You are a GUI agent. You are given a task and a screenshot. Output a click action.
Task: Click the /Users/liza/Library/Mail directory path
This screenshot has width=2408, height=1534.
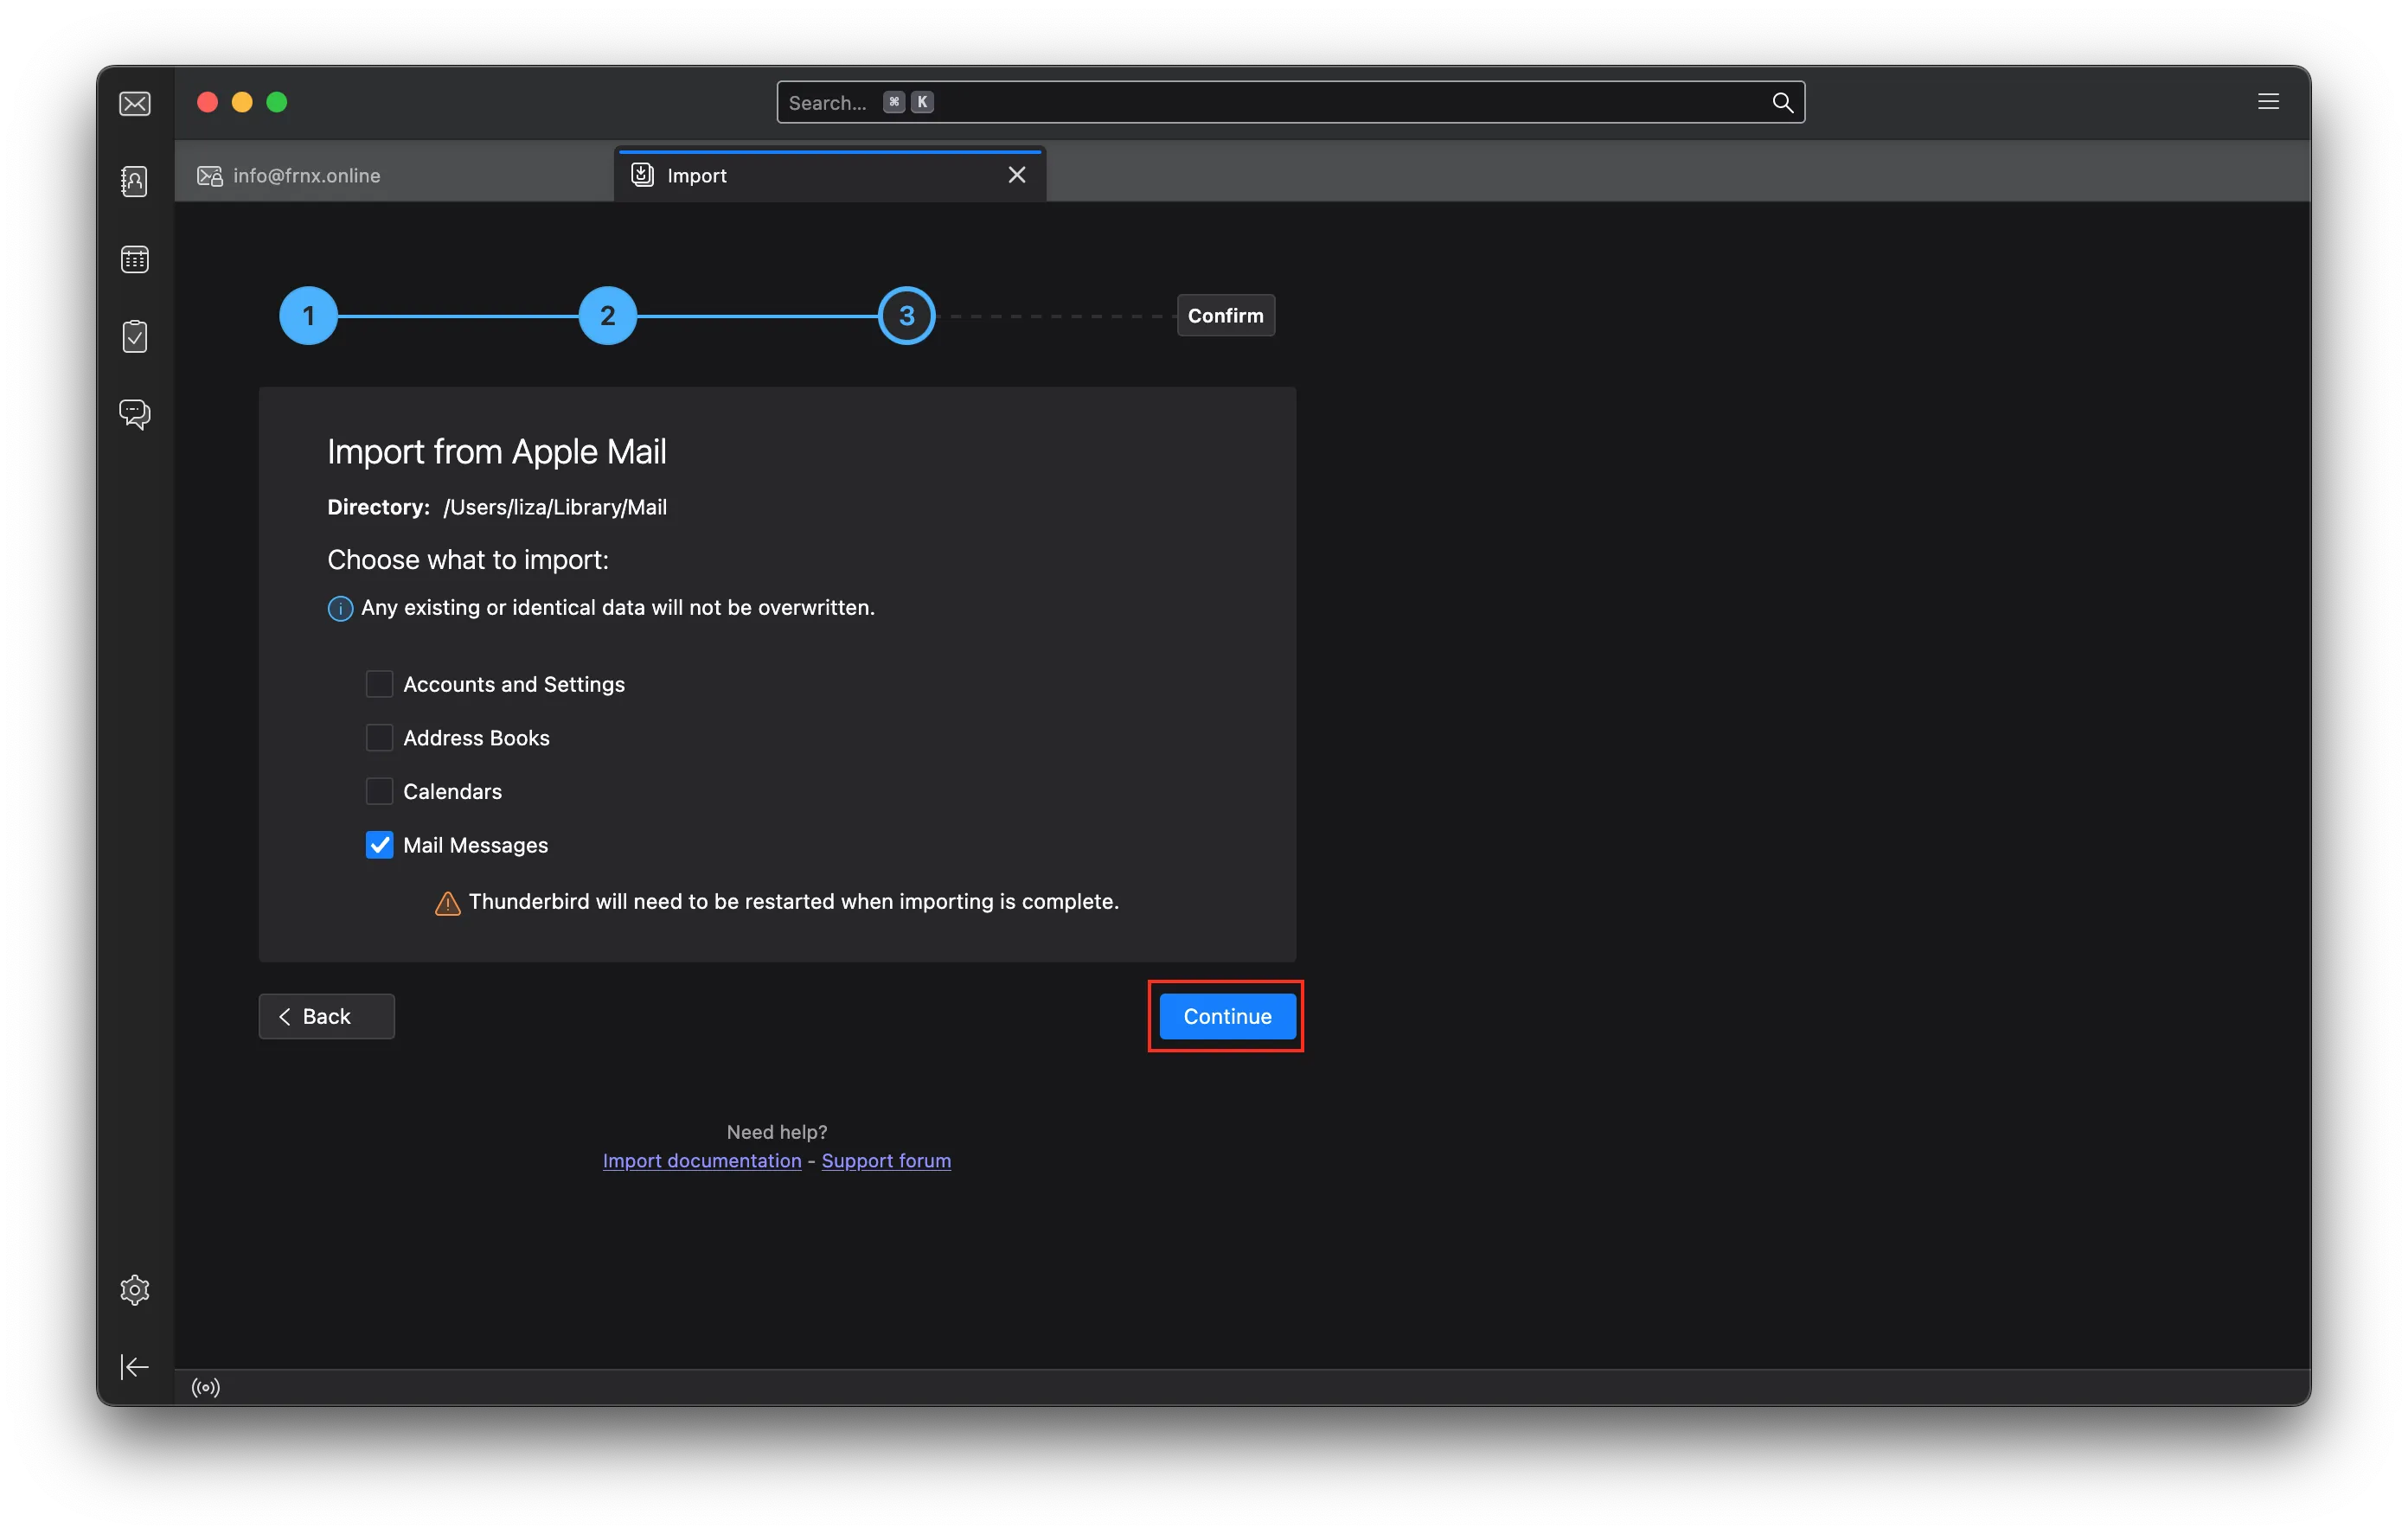pyautogui.click(x=555, y=507)
